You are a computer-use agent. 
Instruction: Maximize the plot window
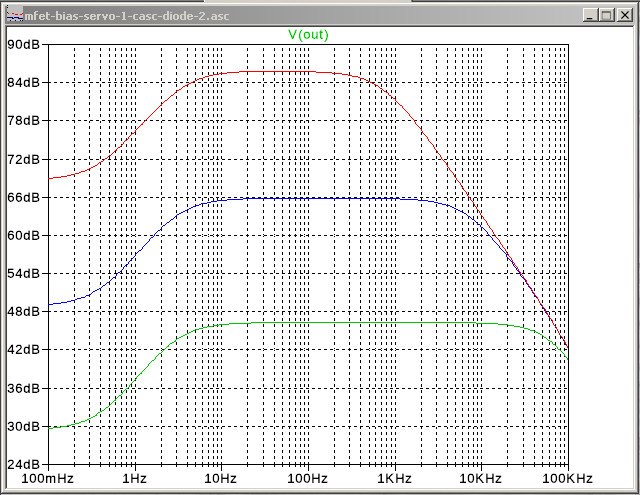(607, 16)
